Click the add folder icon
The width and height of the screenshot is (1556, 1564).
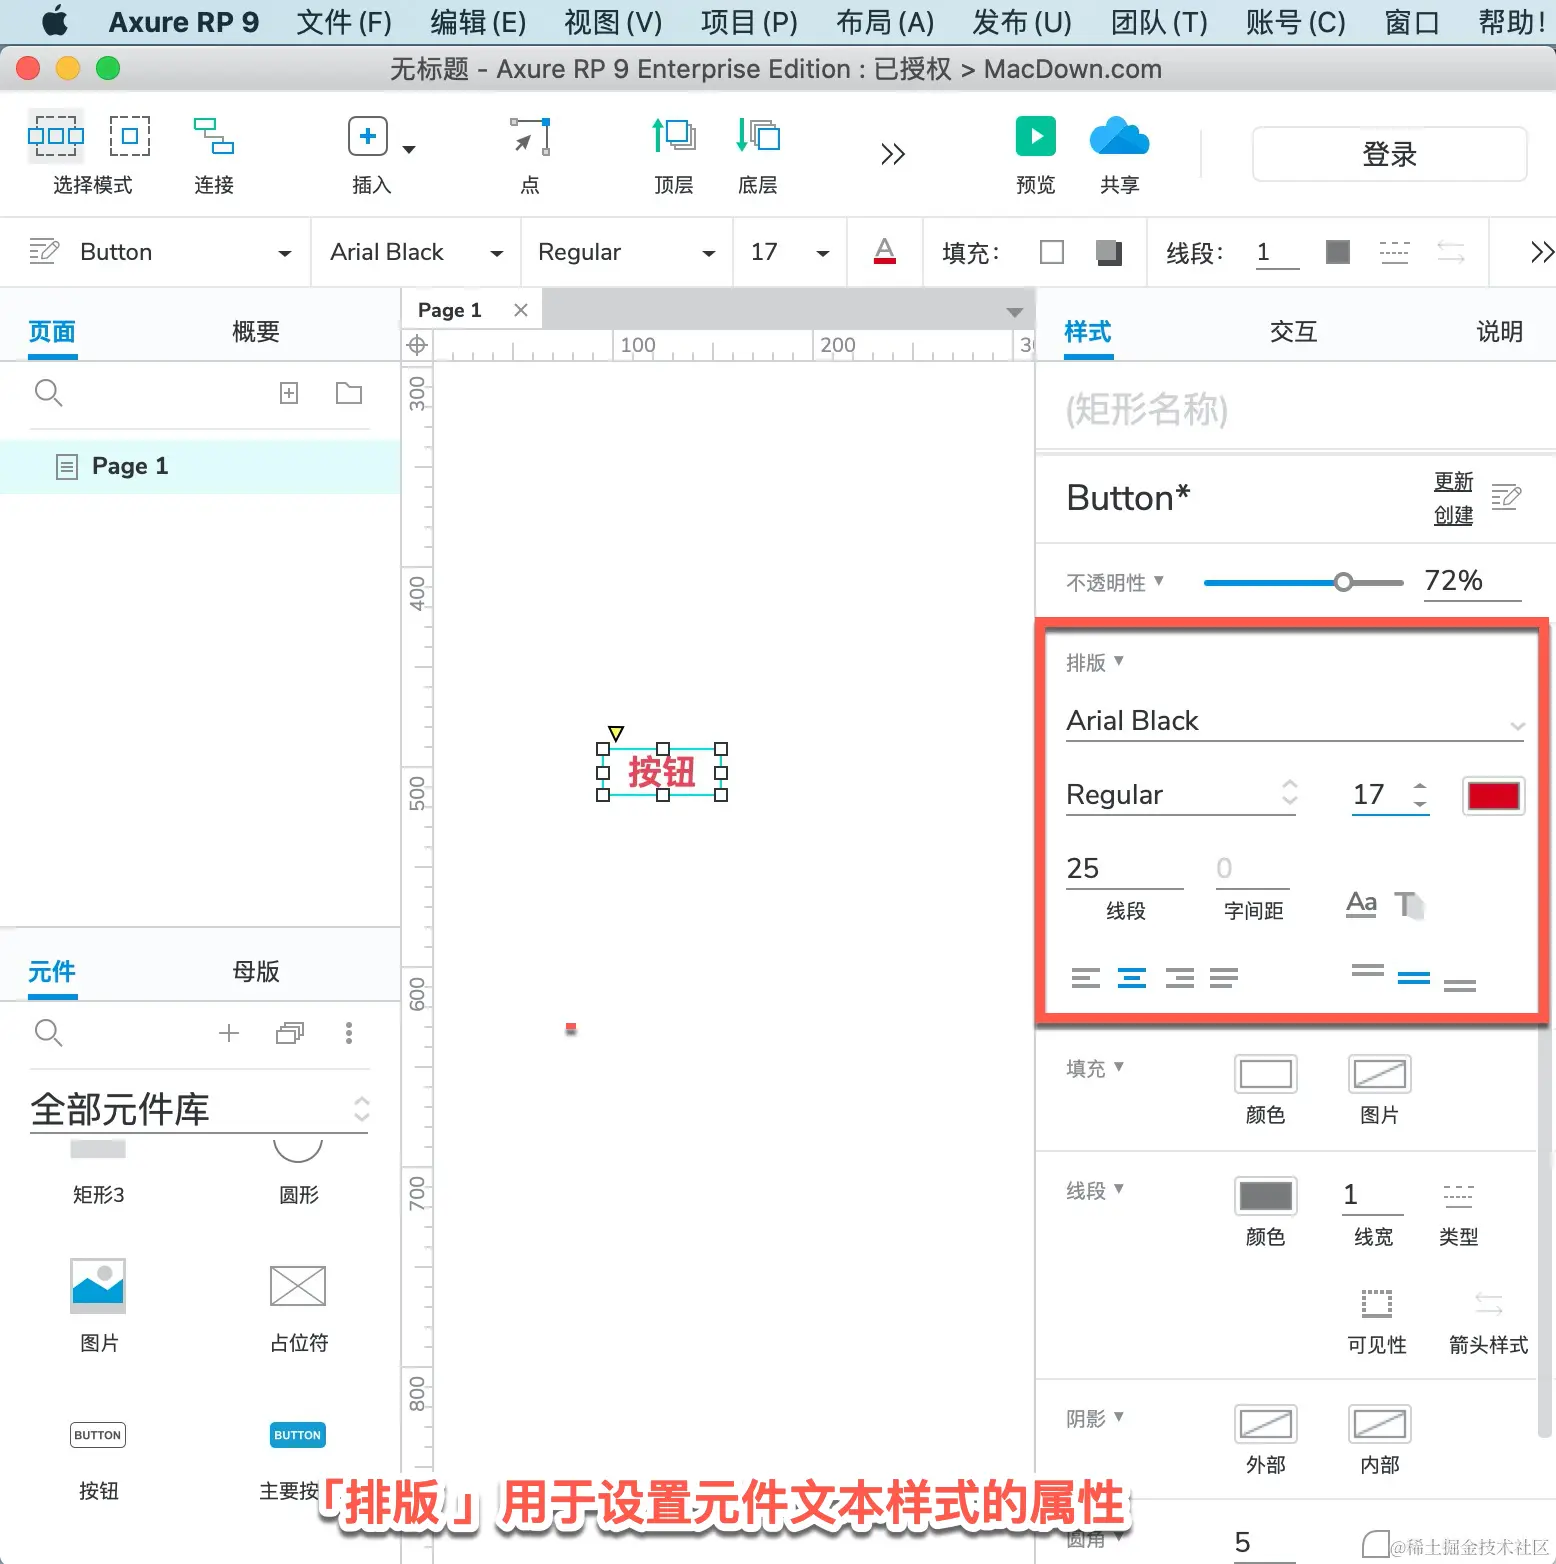349,393
